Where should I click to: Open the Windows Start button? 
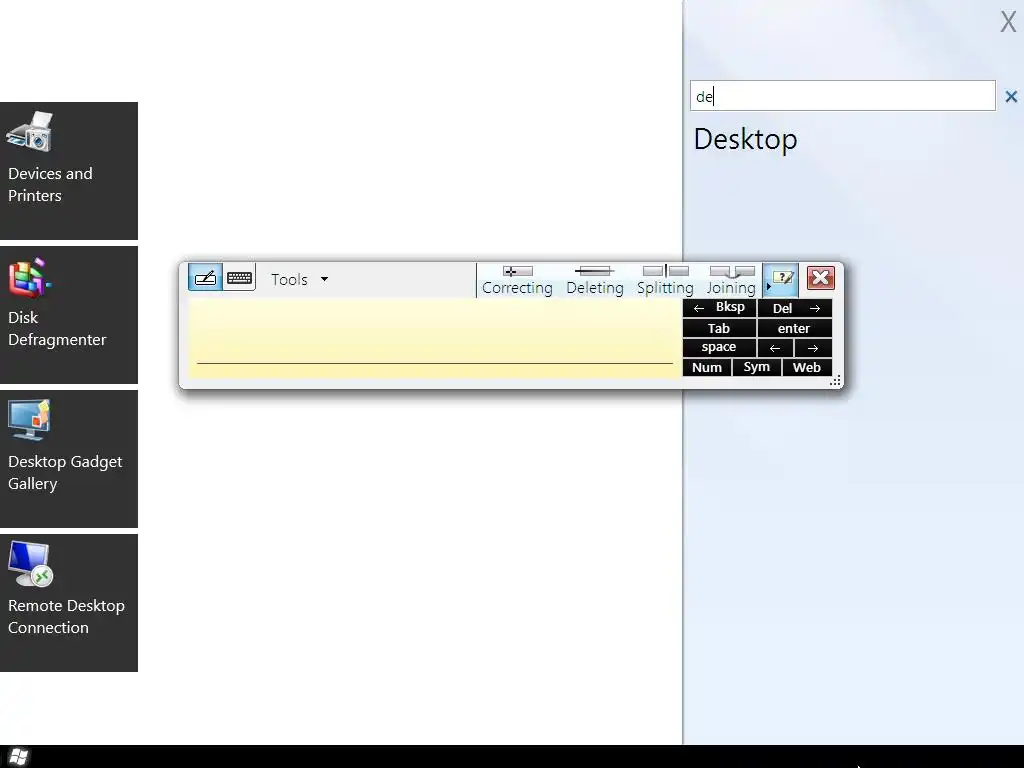[x=19, y=757]
